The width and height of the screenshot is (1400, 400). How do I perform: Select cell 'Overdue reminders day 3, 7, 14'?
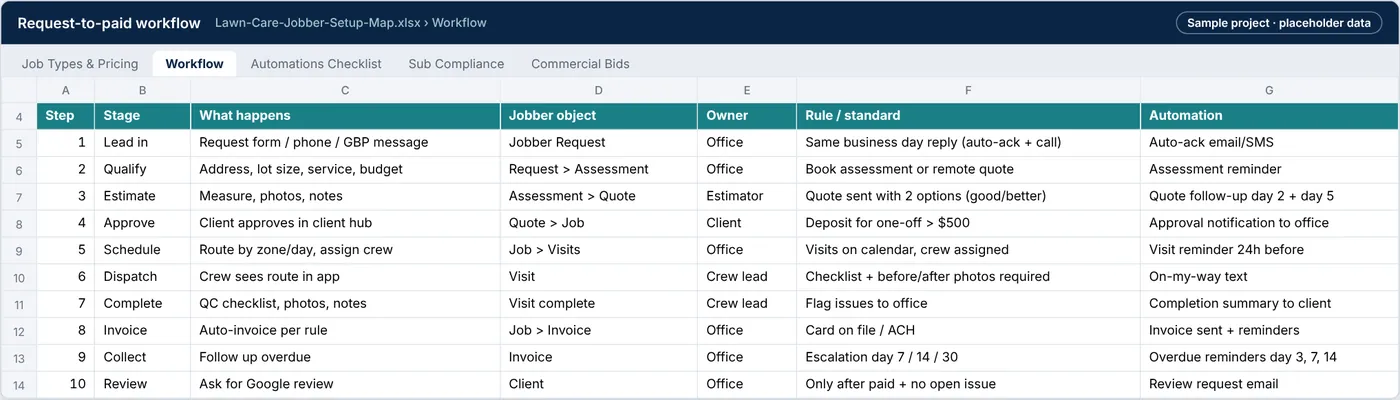click(1269, 357)
